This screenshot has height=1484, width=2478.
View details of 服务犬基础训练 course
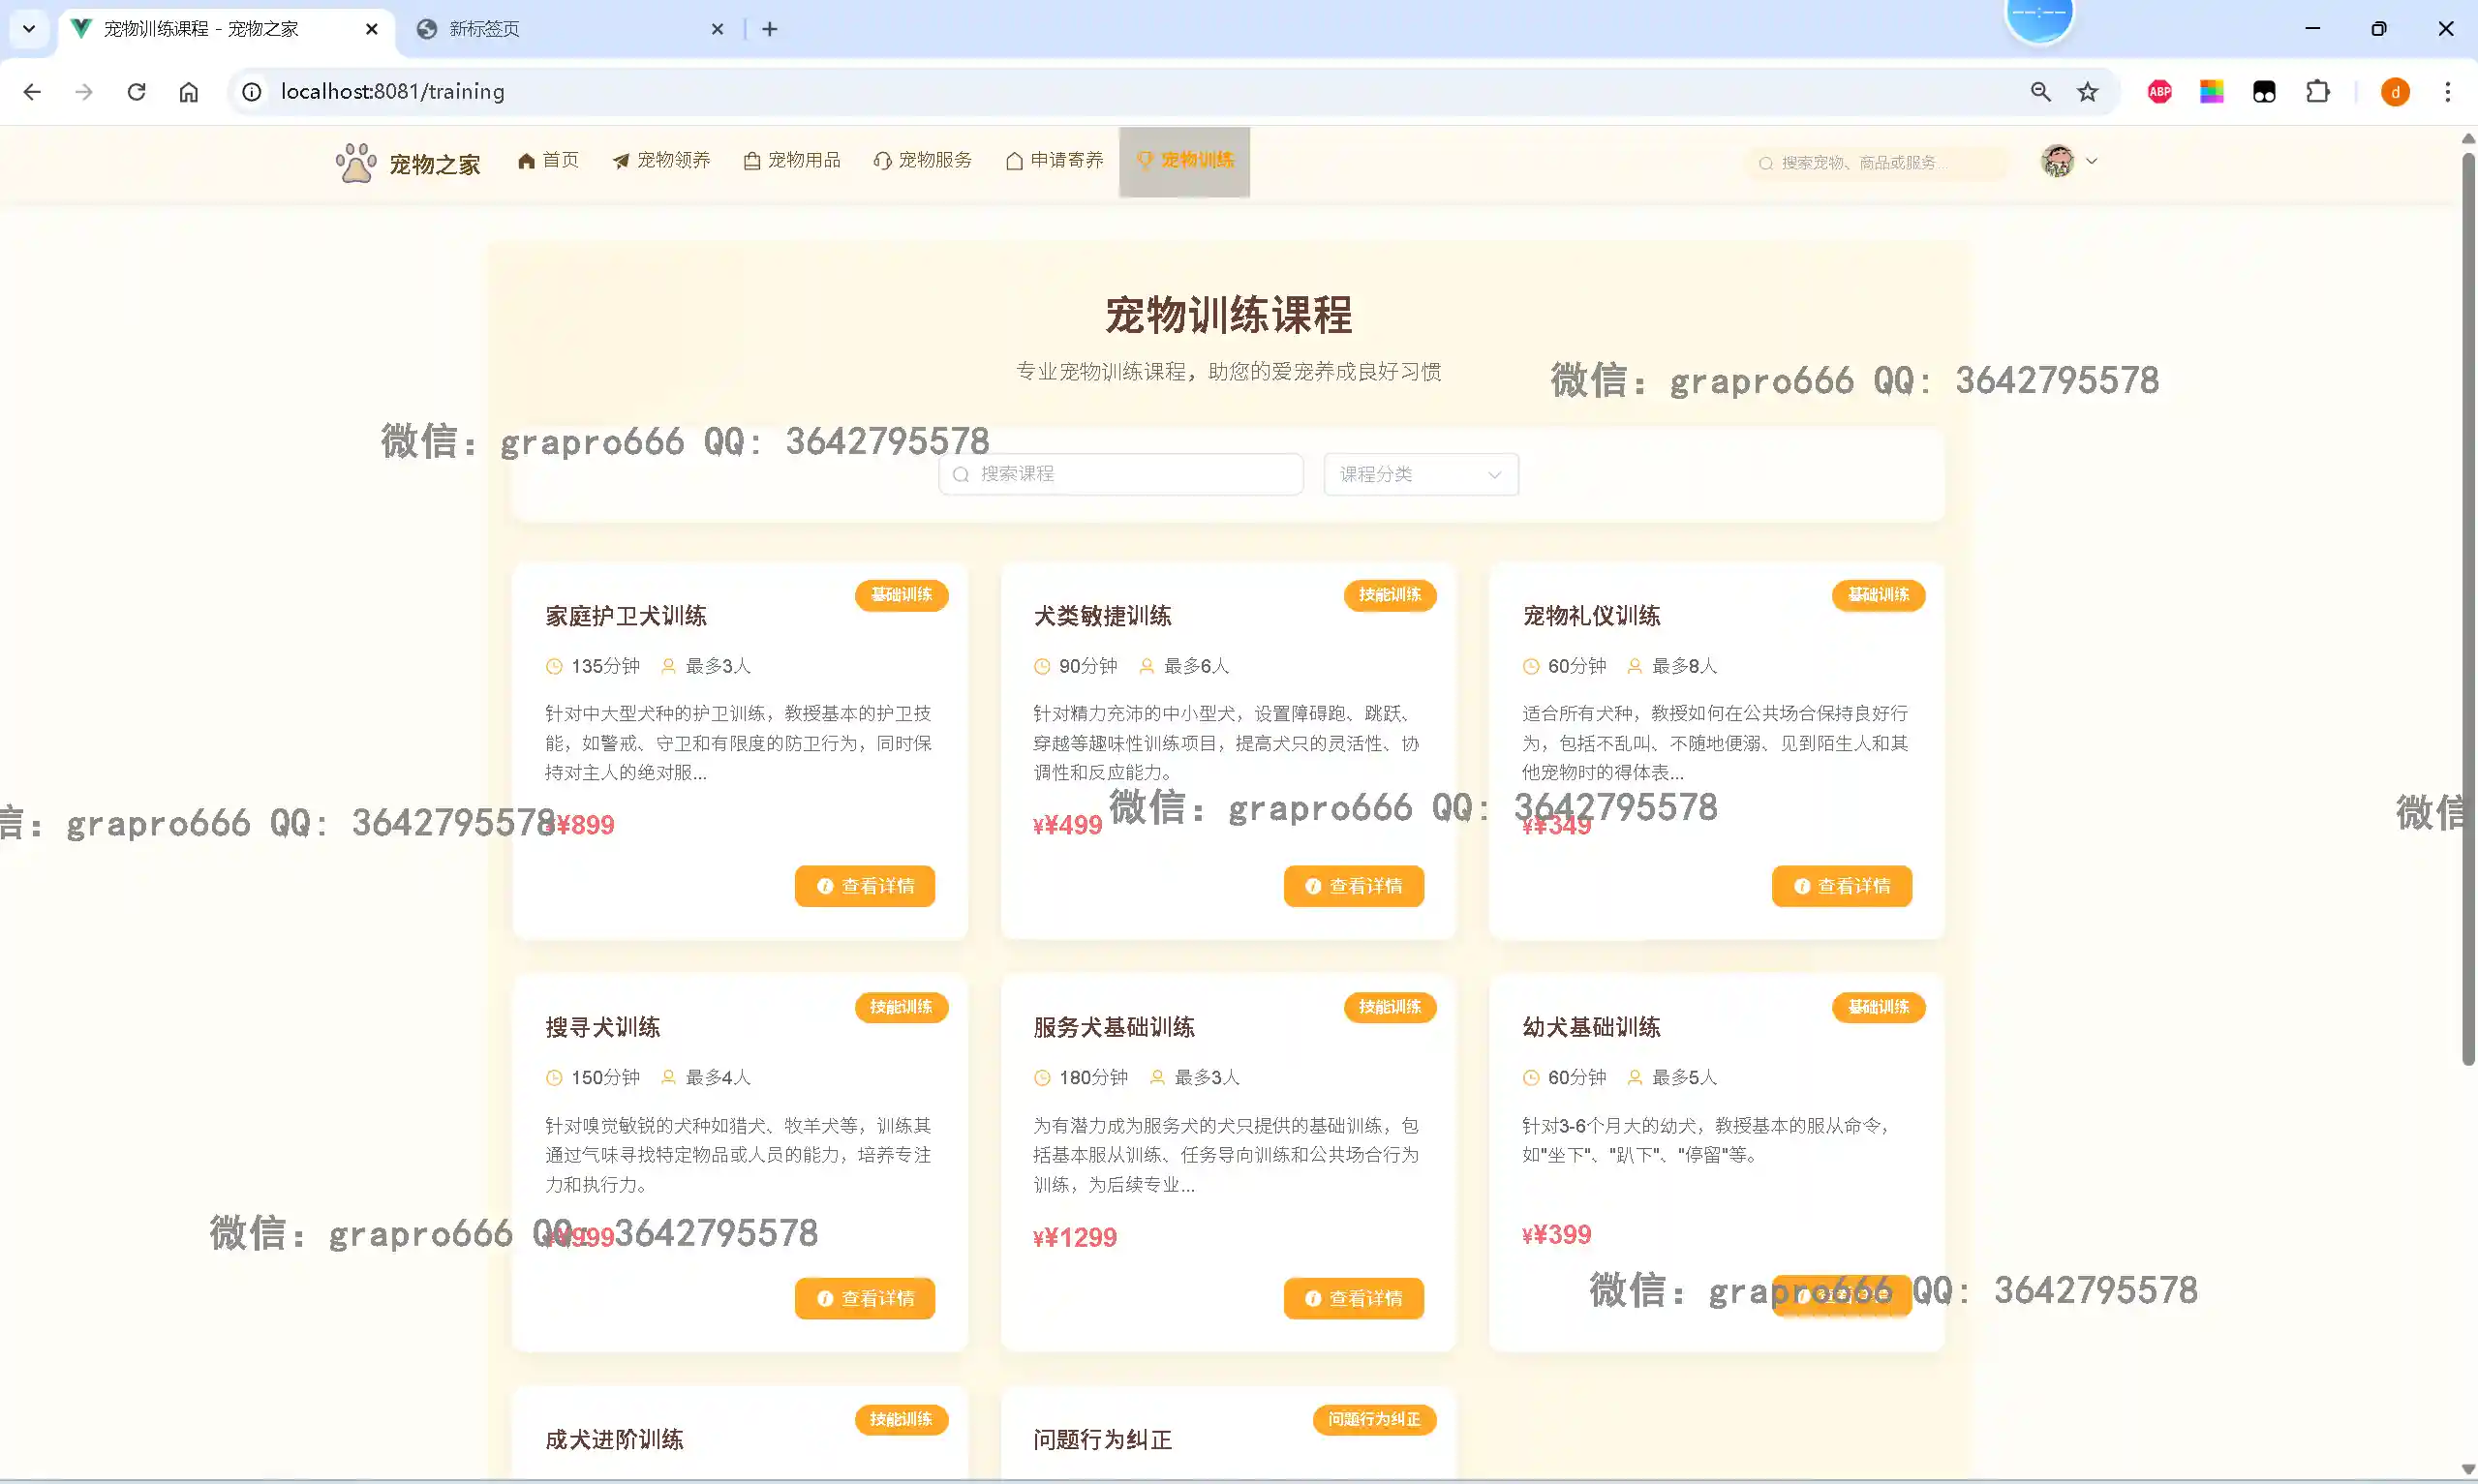tap(1353, 1298)
